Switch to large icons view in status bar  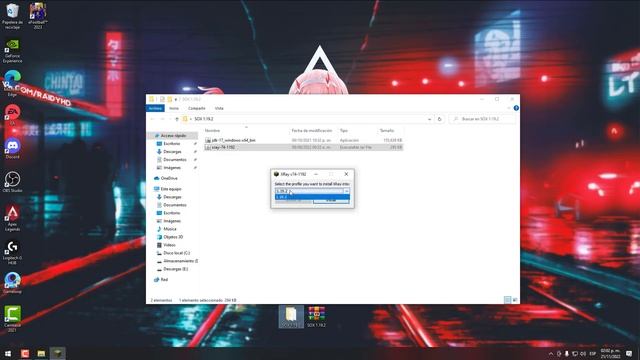[515, 300]
